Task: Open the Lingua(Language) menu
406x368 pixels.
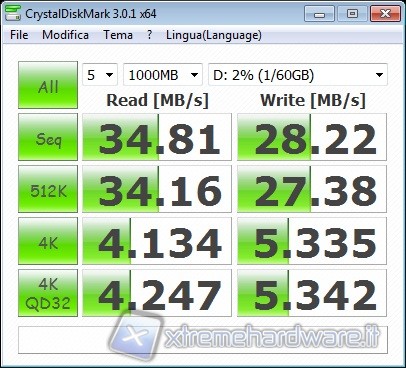Action: [x=214, y=35]
